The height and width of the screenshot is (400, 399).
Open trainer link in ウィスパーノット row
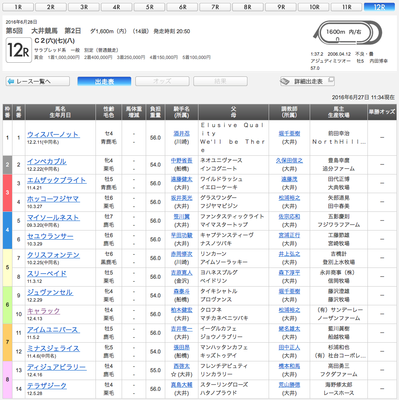click(x=289, y=133)
